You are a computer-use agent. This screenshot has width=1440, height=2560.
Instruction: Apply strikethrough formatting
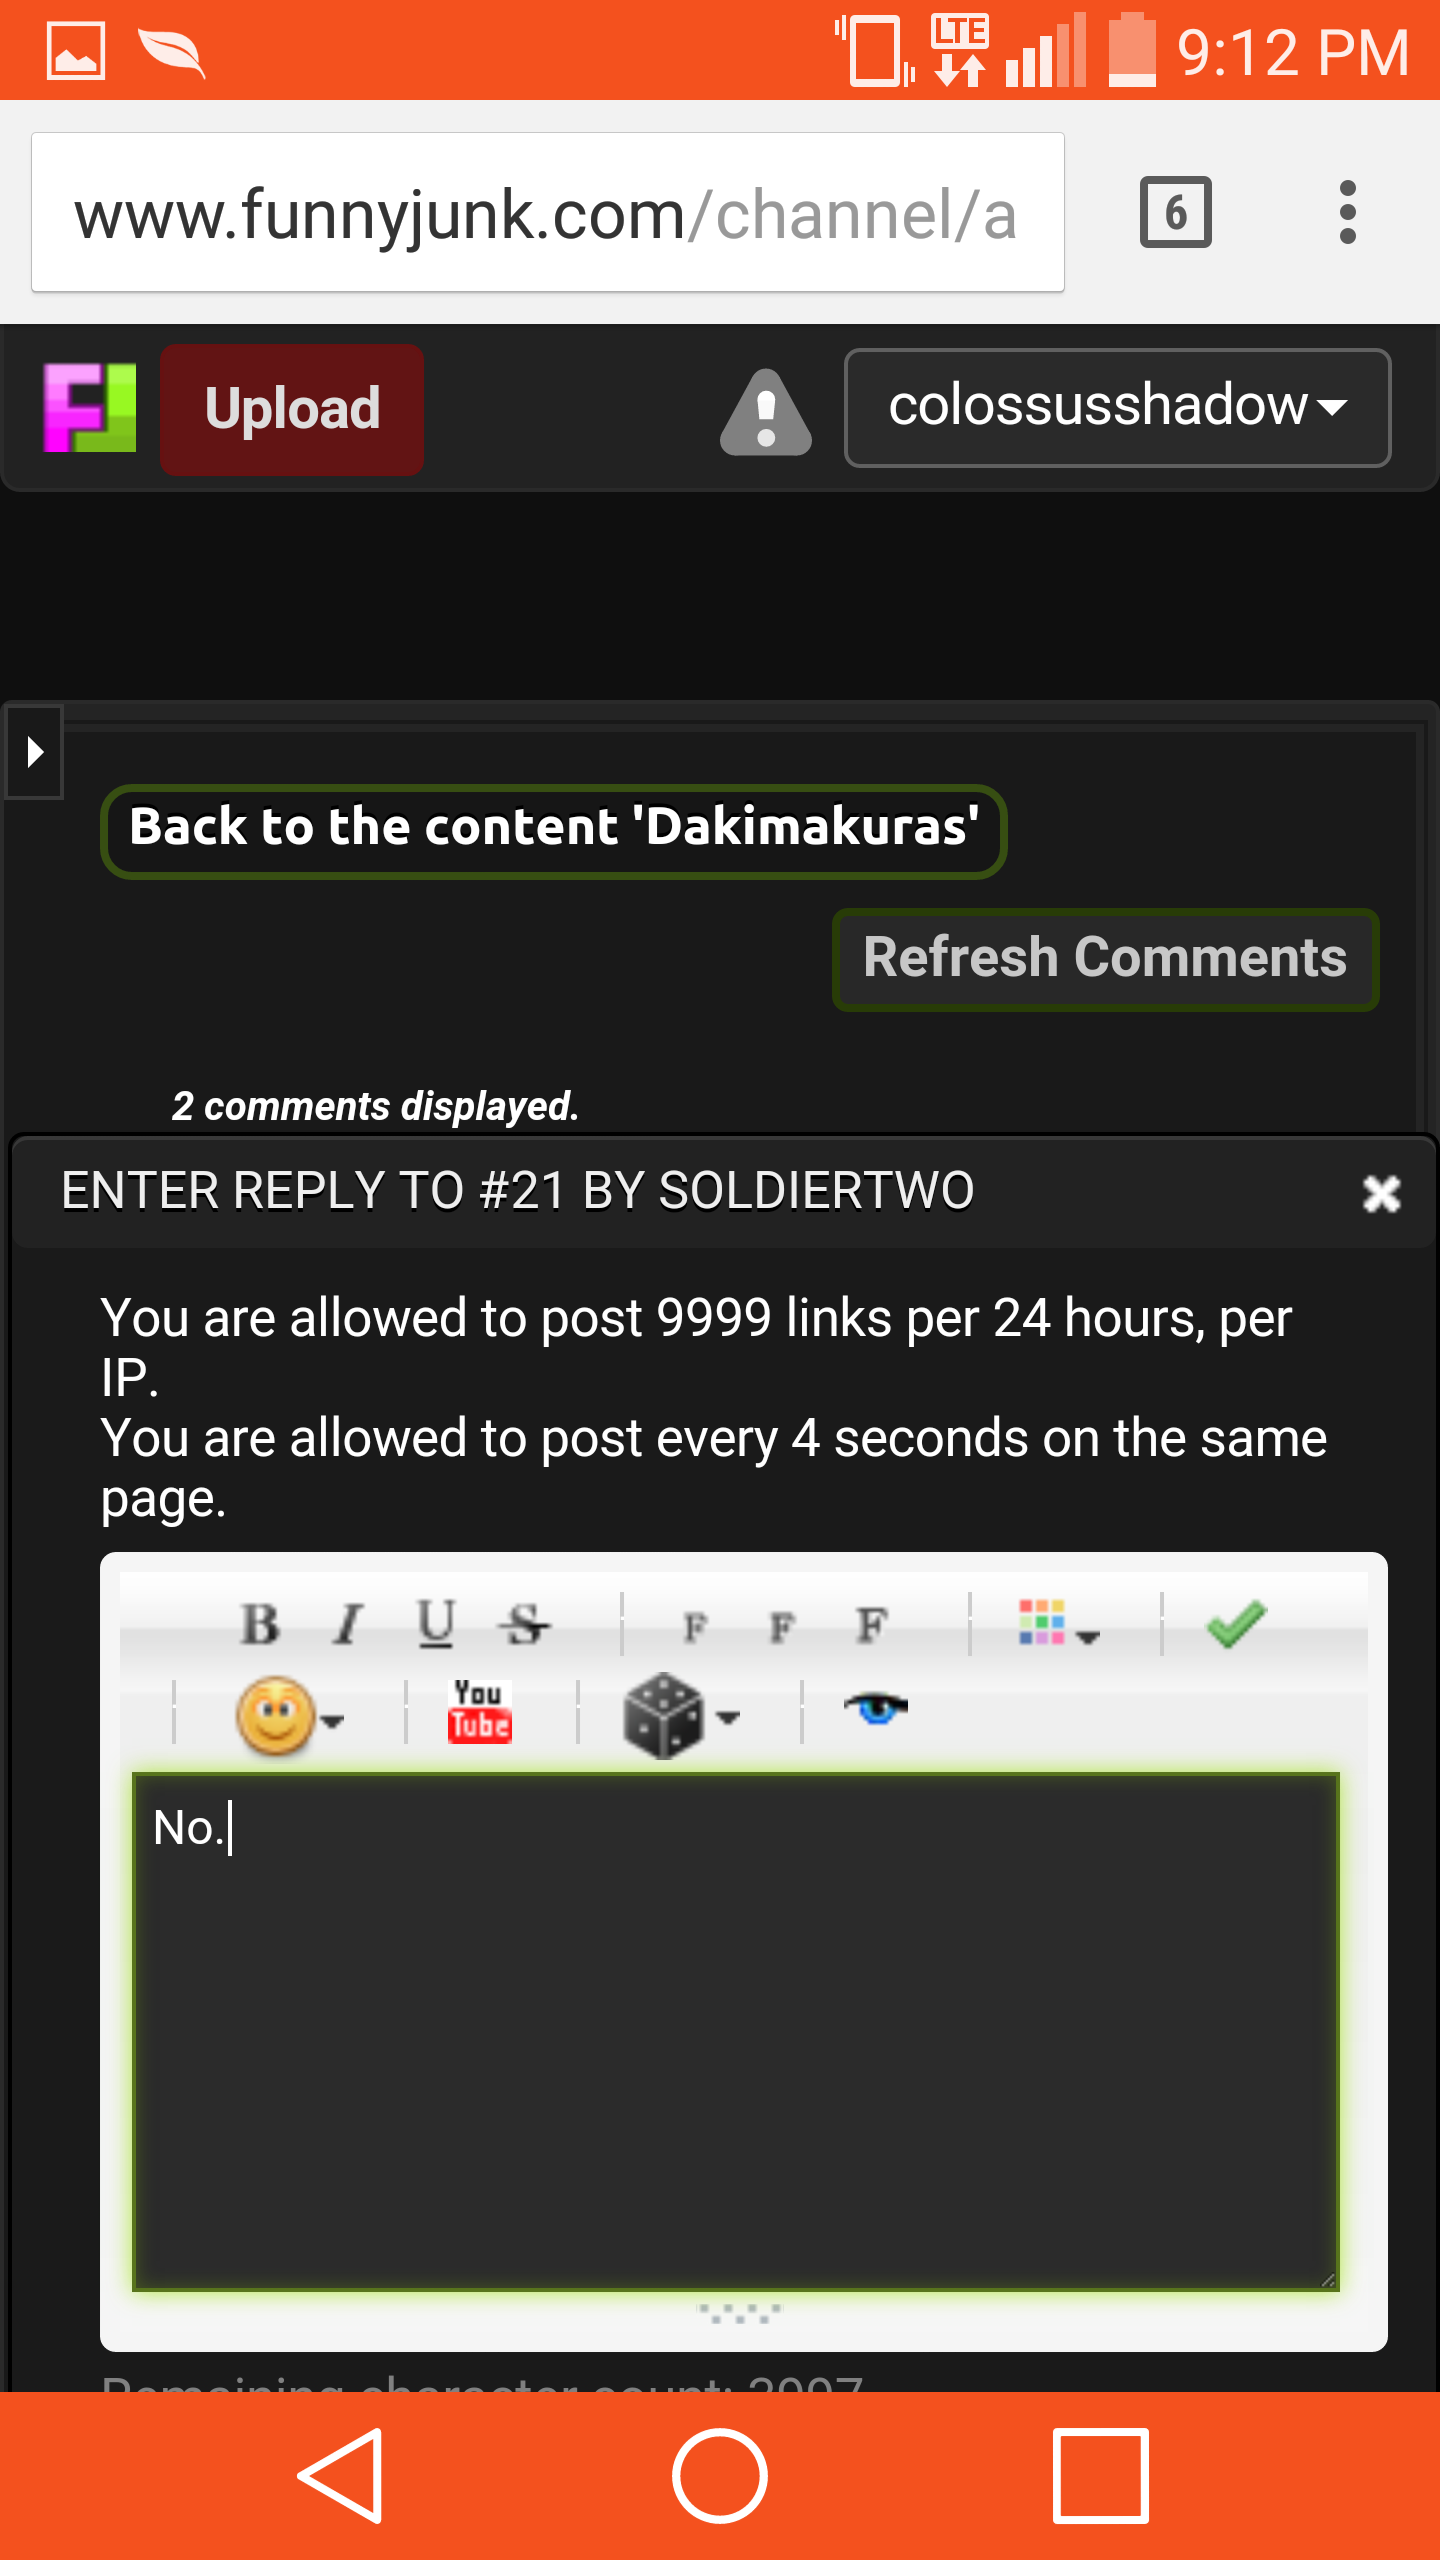coord(524,1624)
